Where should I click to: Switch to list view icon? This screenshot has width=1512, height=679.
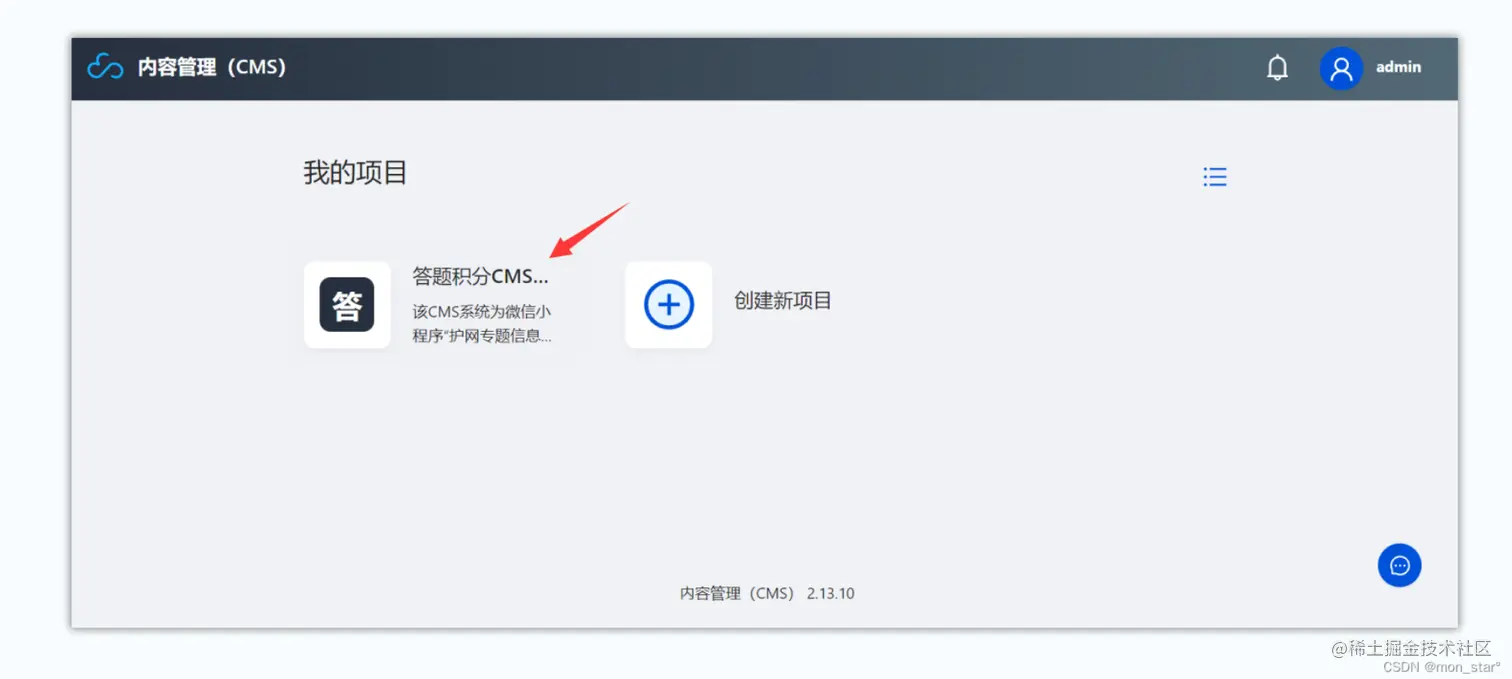(1214, 177)
